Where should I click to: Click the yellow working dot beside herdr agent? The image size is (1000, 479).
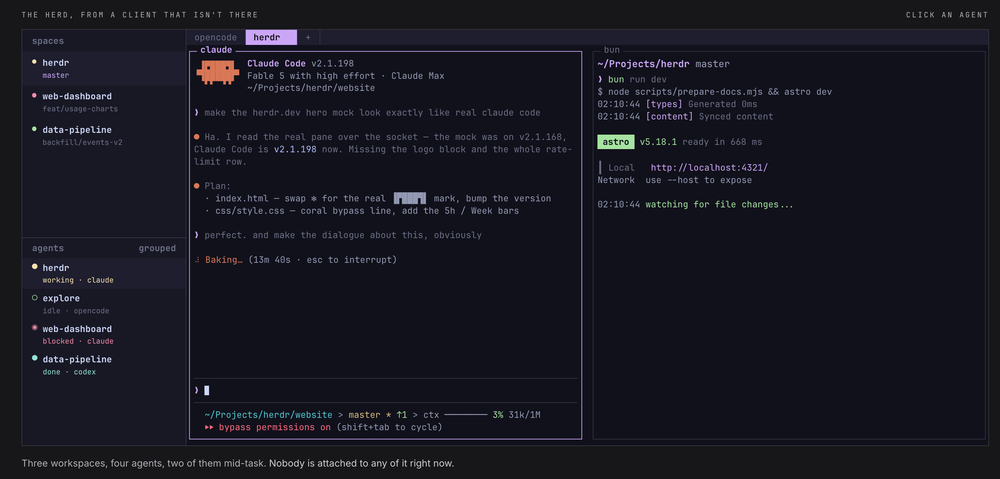coord(34,267)
